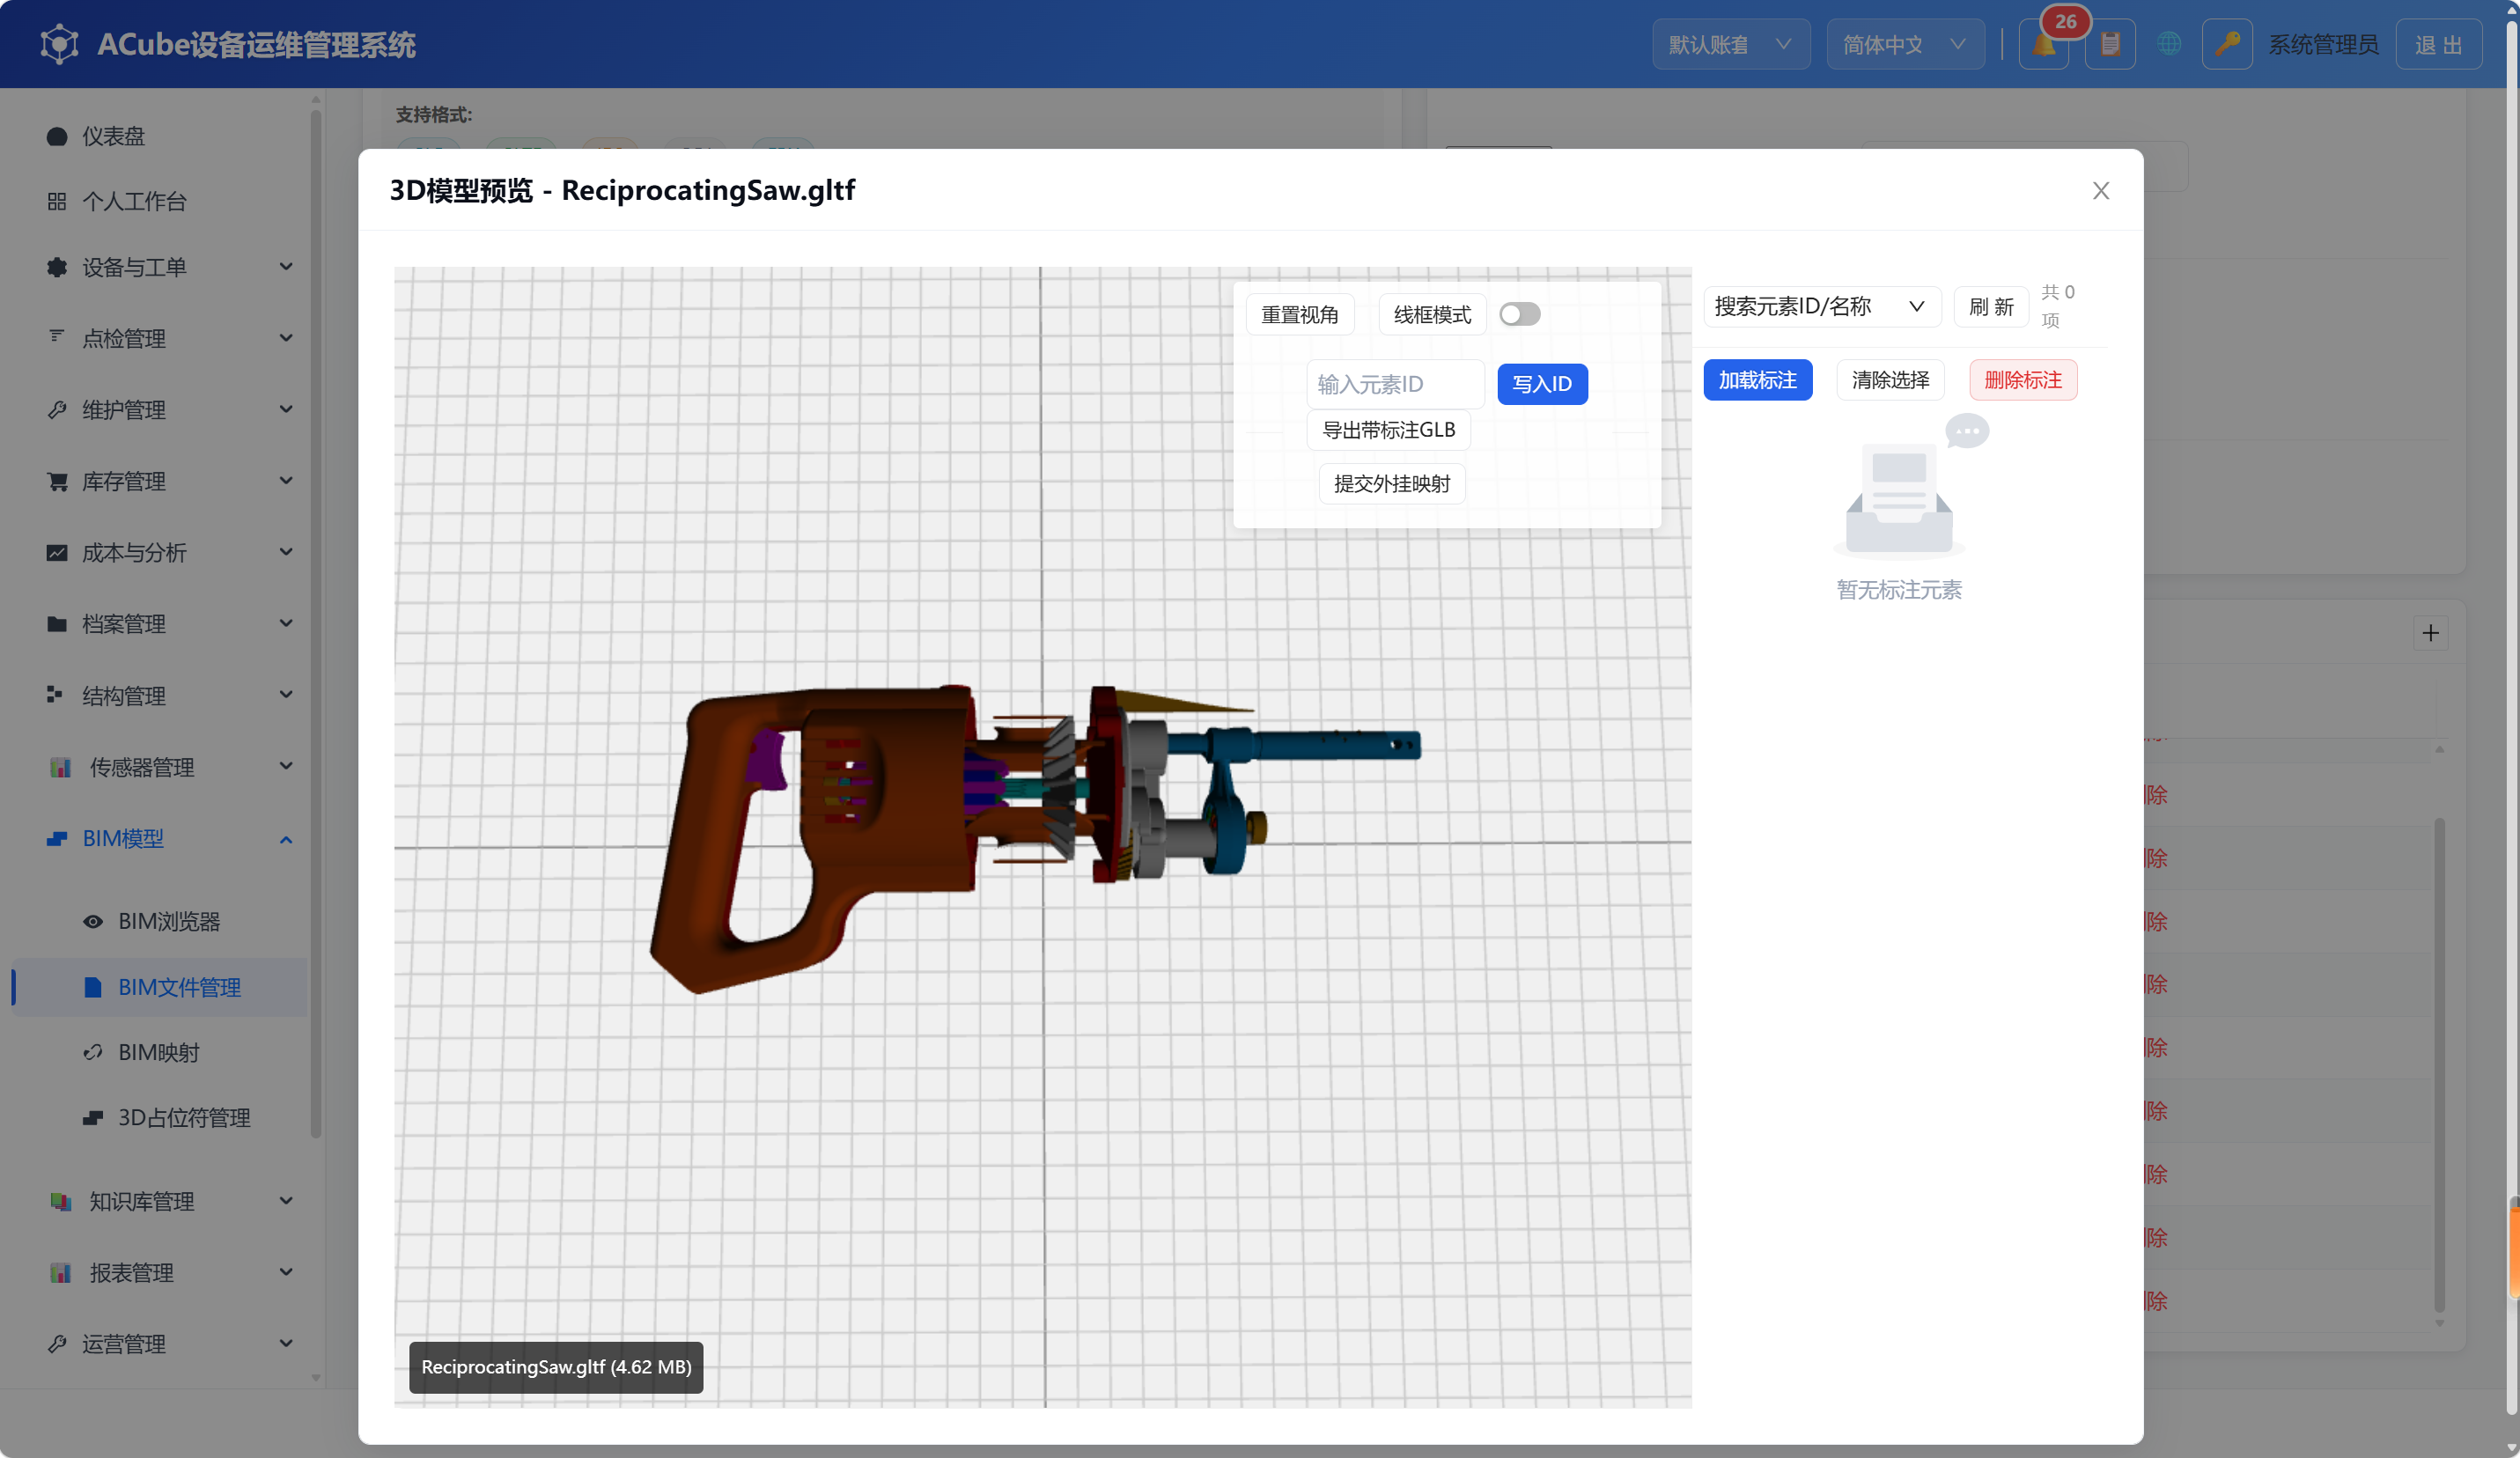Expand the 点检管理 menu chevron

pos(286,338)
